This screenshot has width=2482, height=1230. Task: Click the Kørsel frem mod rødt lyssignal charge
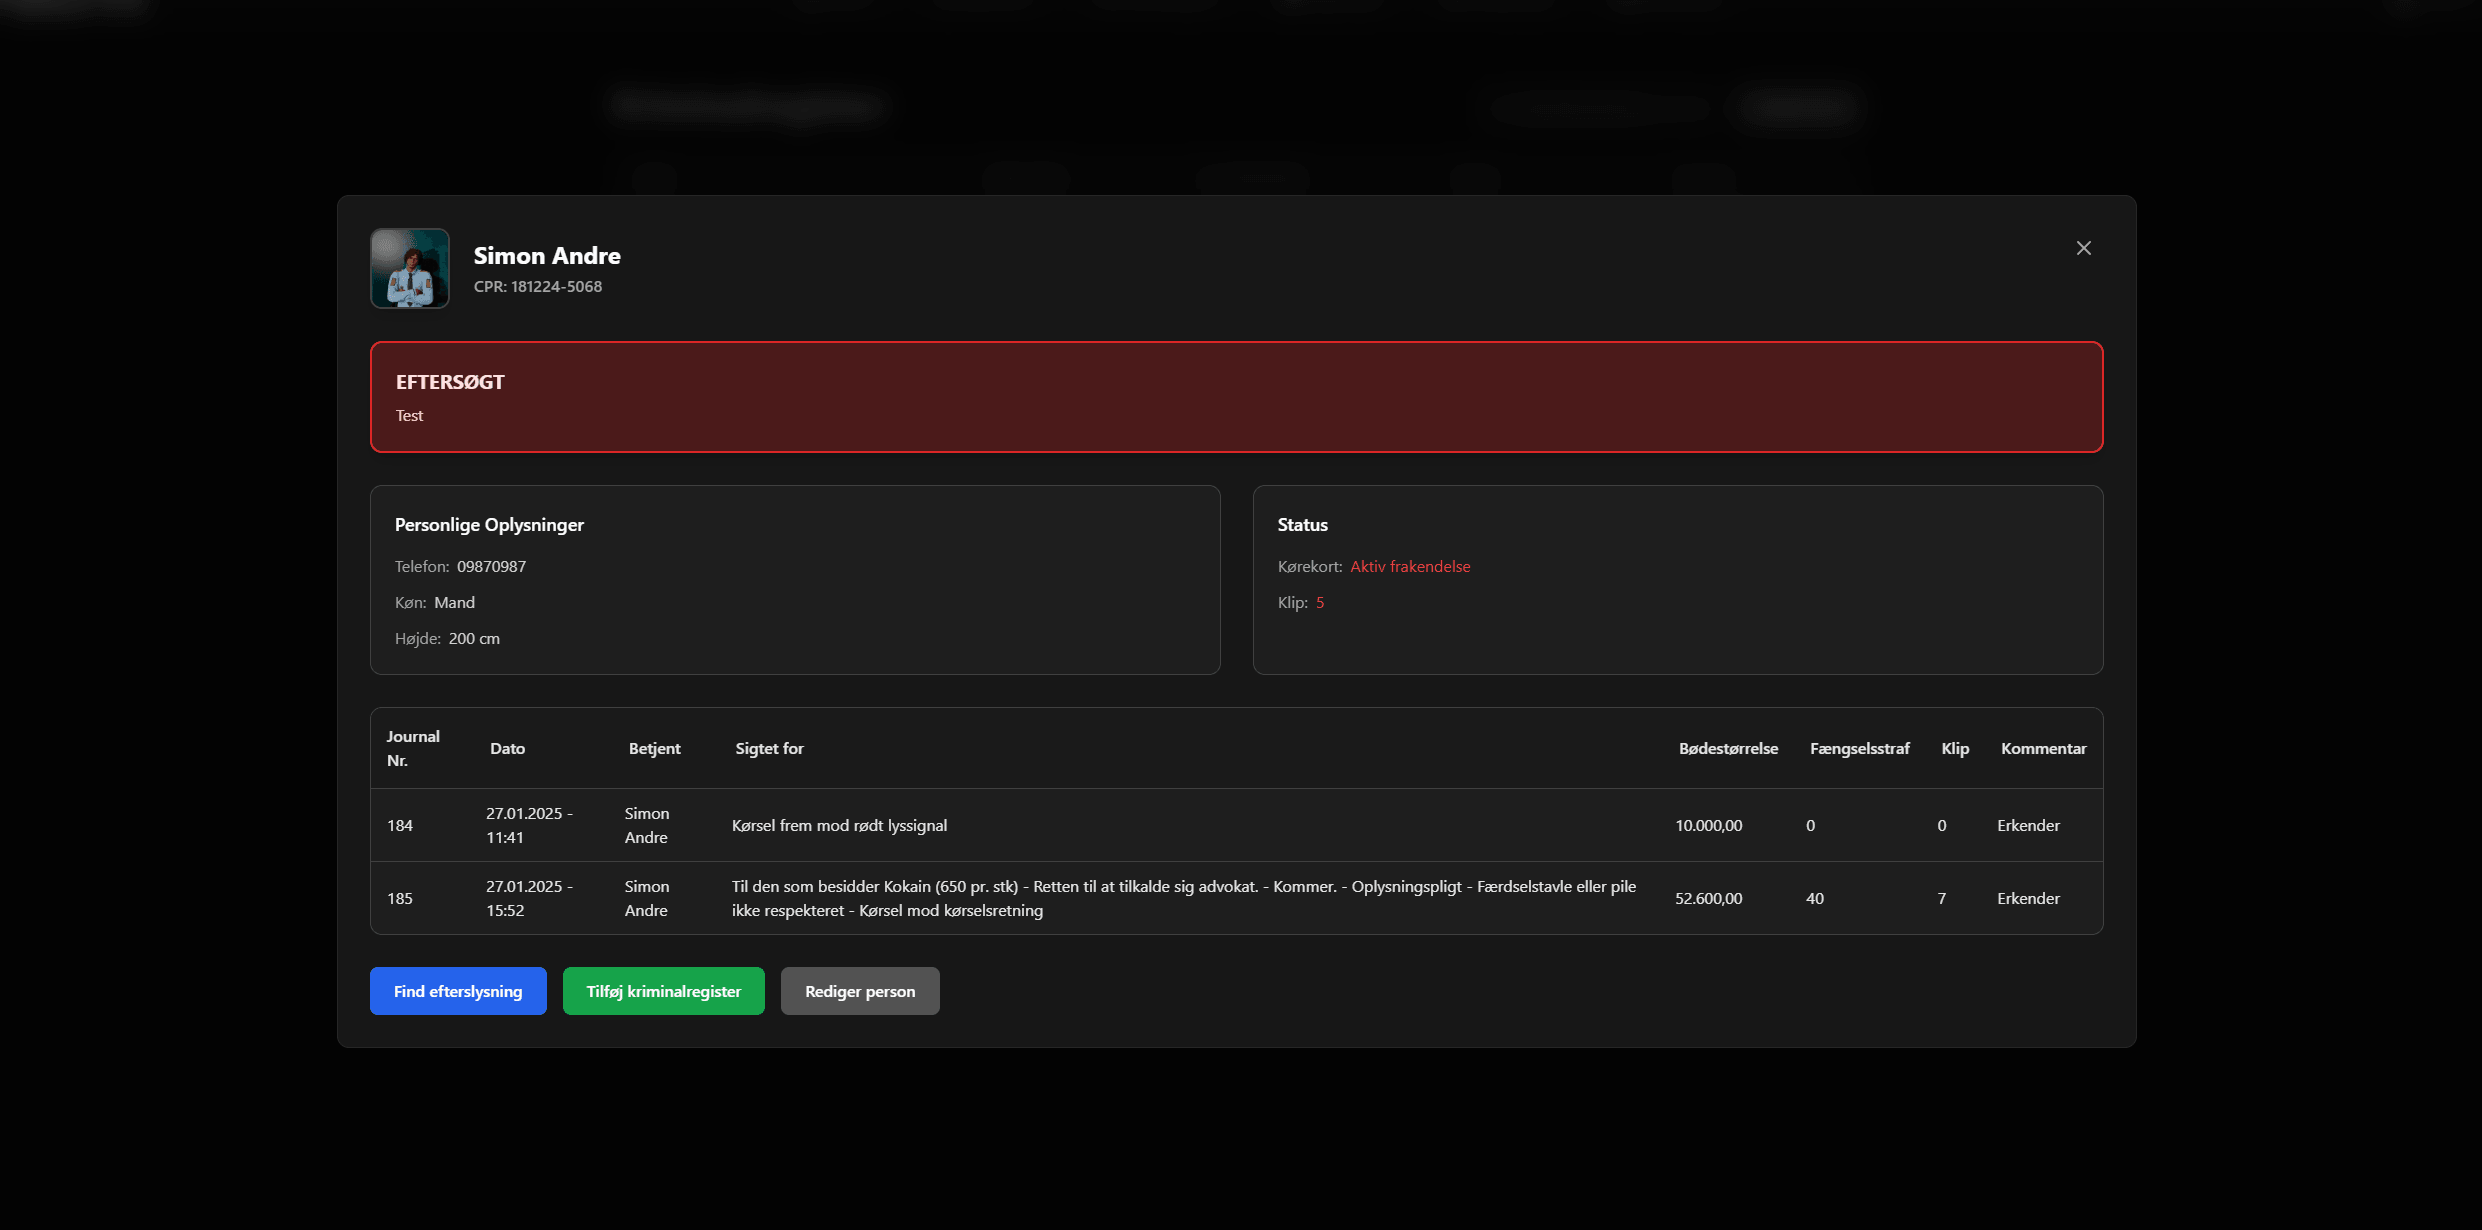coord(839,825)
